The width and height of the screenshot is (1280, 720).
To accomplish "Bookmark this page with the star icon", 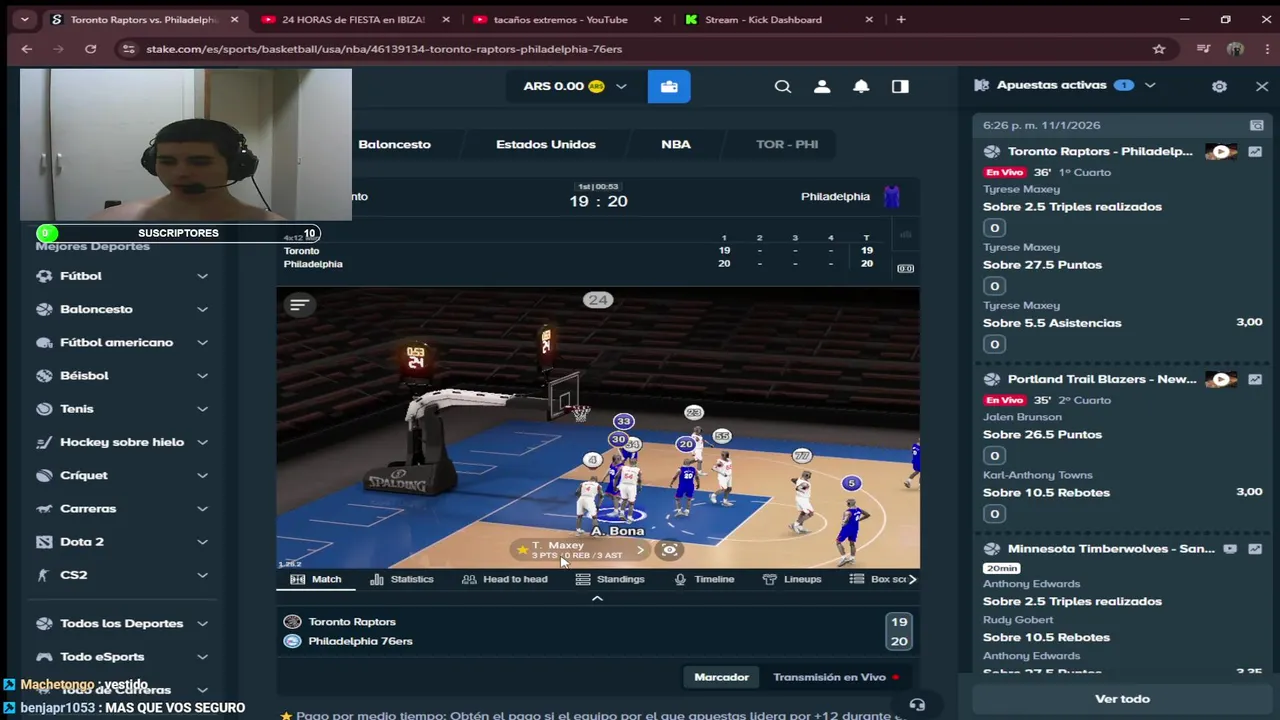I will coord(1159,49).
